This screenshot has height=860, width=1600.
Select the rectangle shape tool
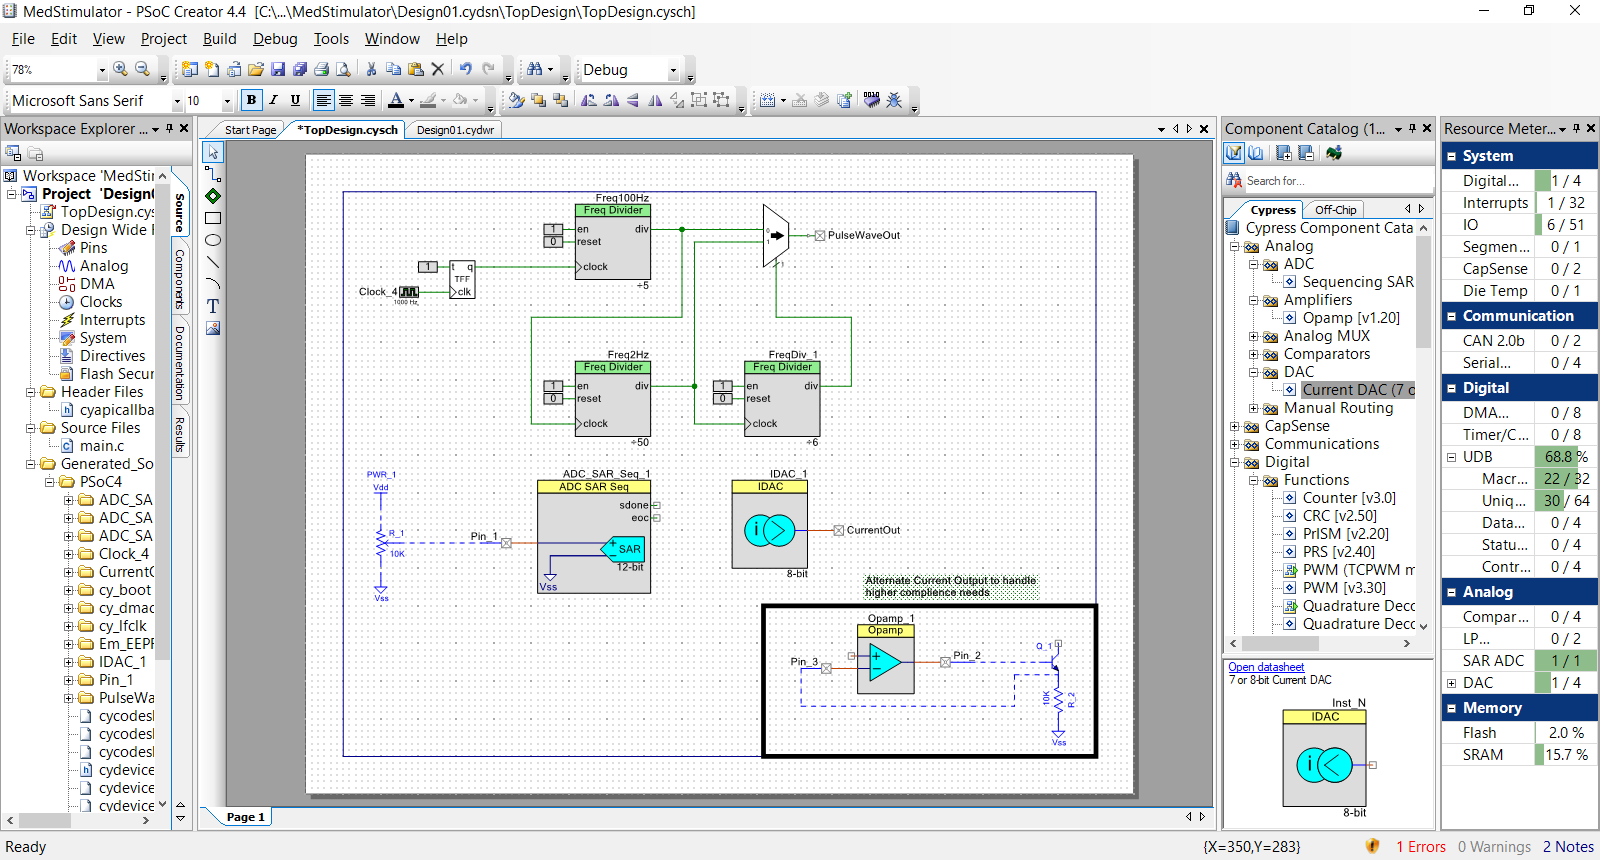[x=213, y=218]
